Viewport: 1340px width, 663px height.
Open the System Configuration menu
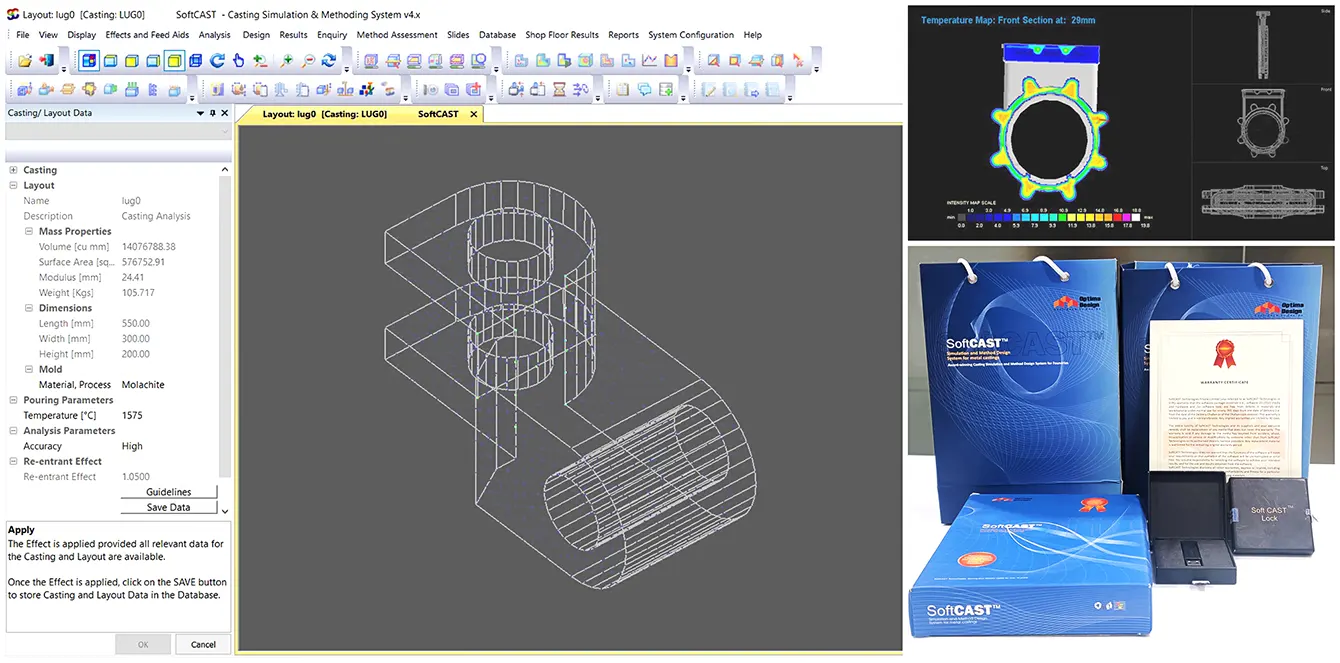(691, 35)
